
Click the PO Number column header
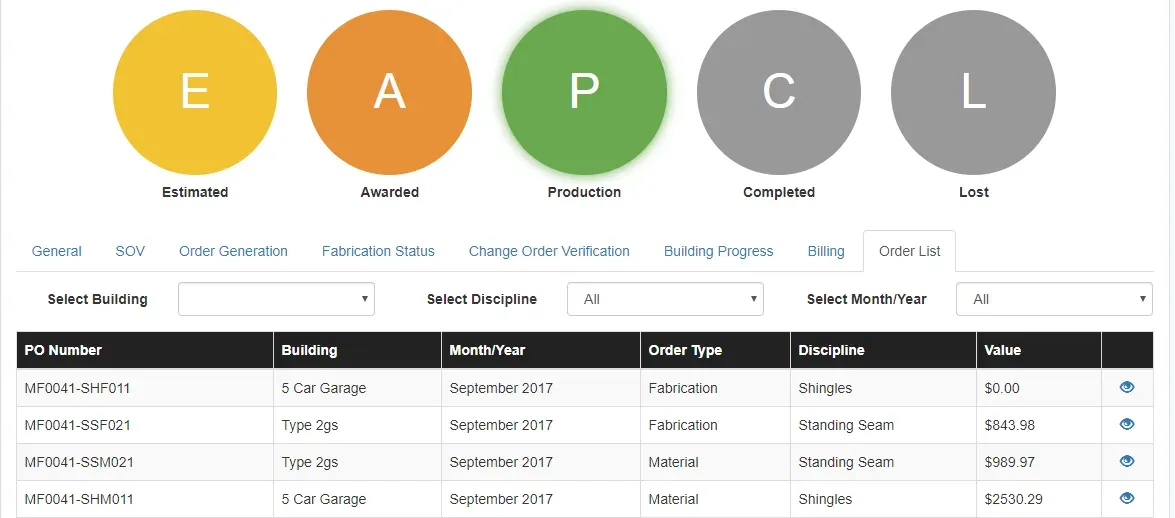point(145,350)
